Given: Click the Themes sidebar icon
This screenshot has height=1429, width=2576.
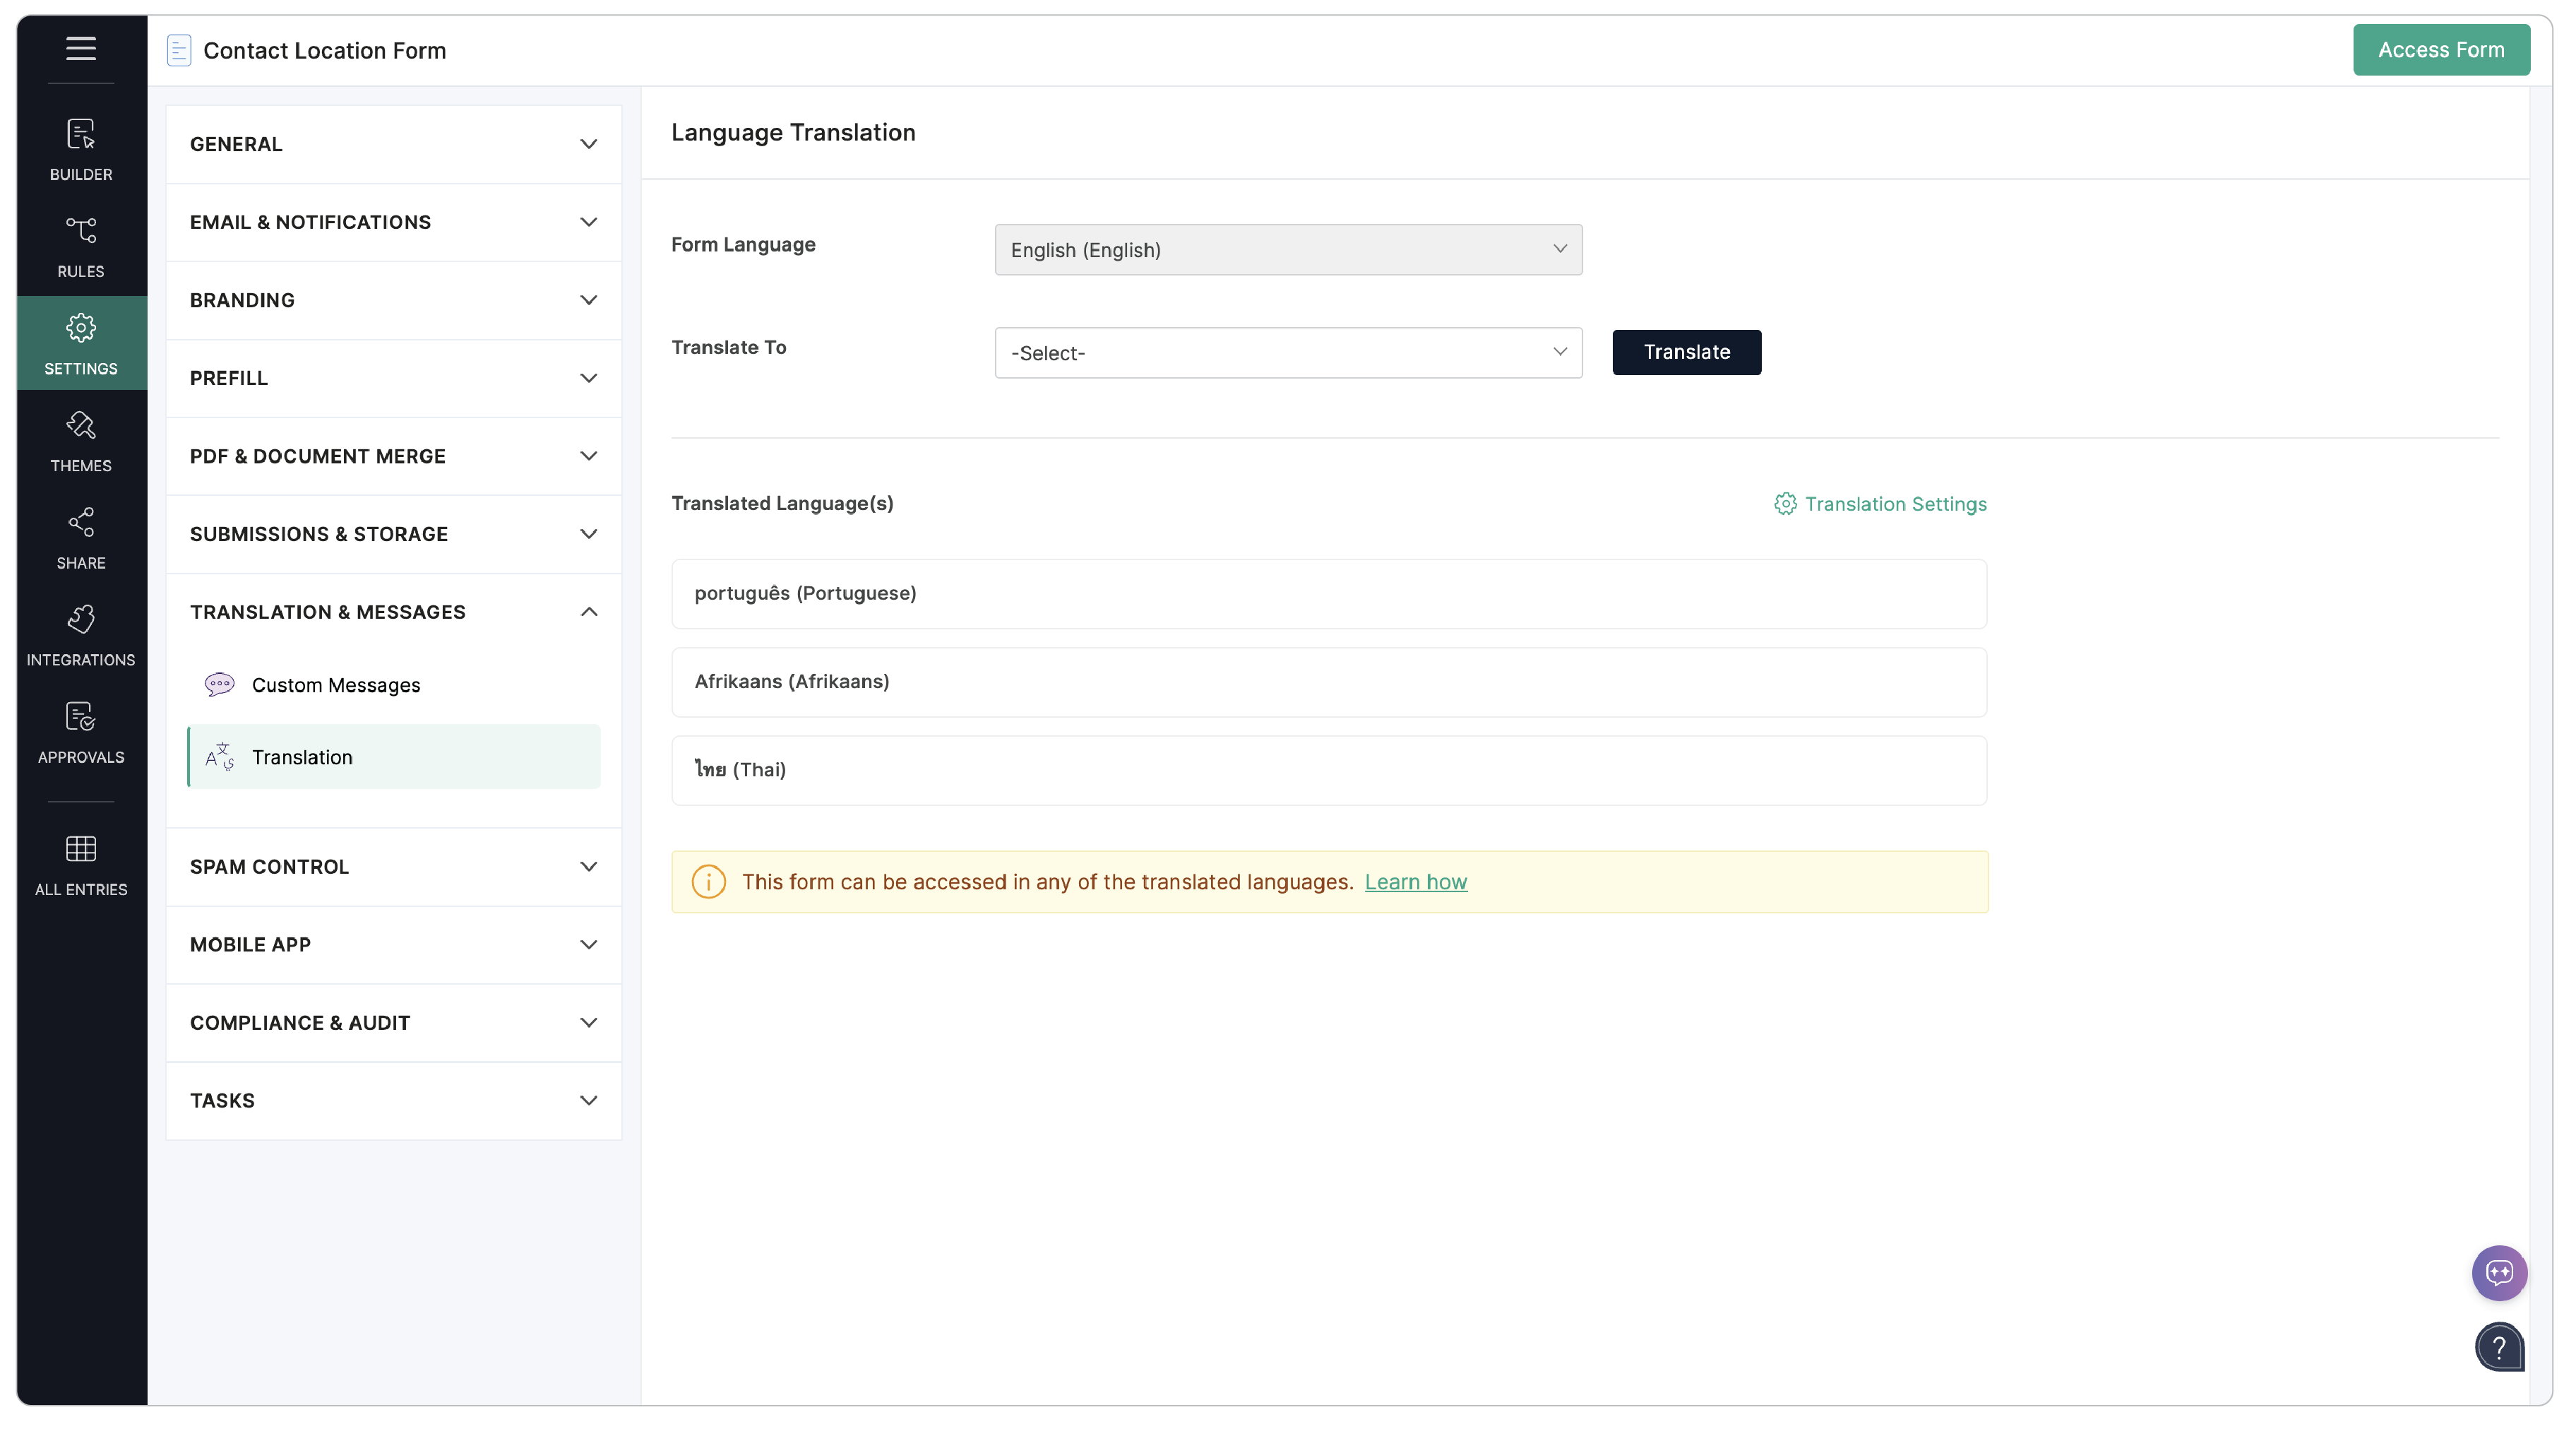Looking at the screenshot, I should pyautogui.click(x=80, y=441).
